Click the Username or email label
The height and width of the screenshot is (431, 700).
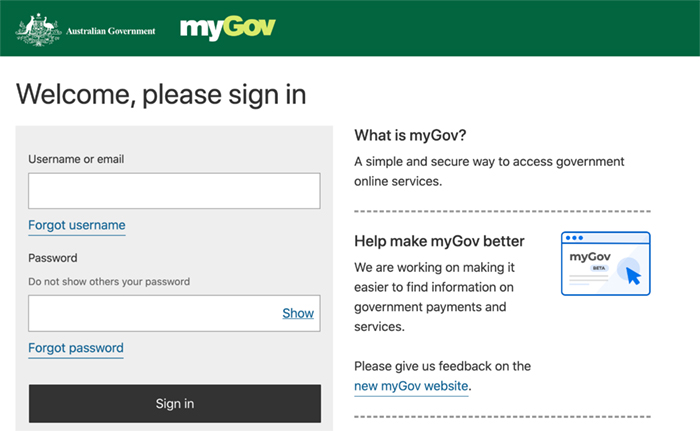(76, 159)
